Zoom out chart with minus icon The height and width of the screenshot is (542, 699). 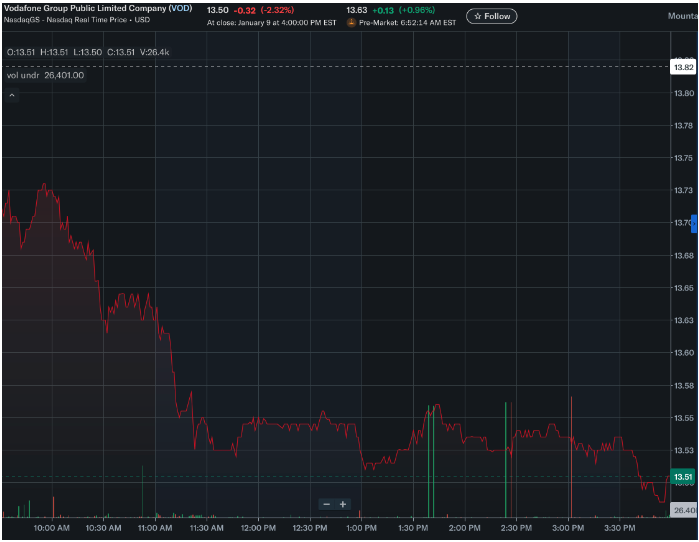[x=326, y=504]
